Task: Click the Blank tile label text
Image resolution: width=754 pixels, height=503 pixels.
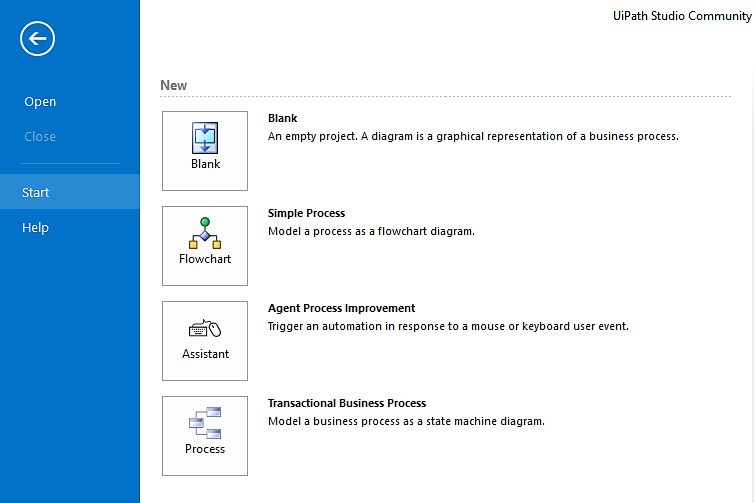Action: coord(205,164)
